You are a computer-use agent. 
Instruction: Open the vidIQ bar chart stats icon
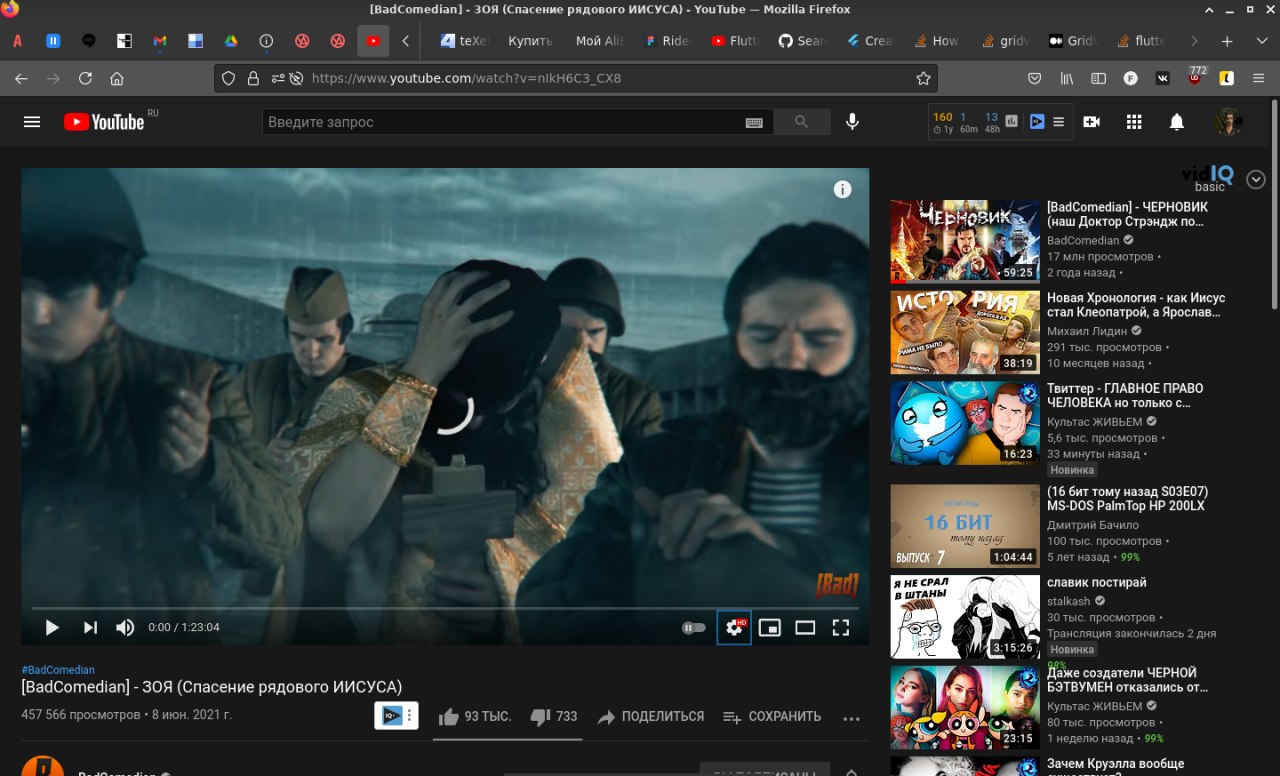[1011, 122]
